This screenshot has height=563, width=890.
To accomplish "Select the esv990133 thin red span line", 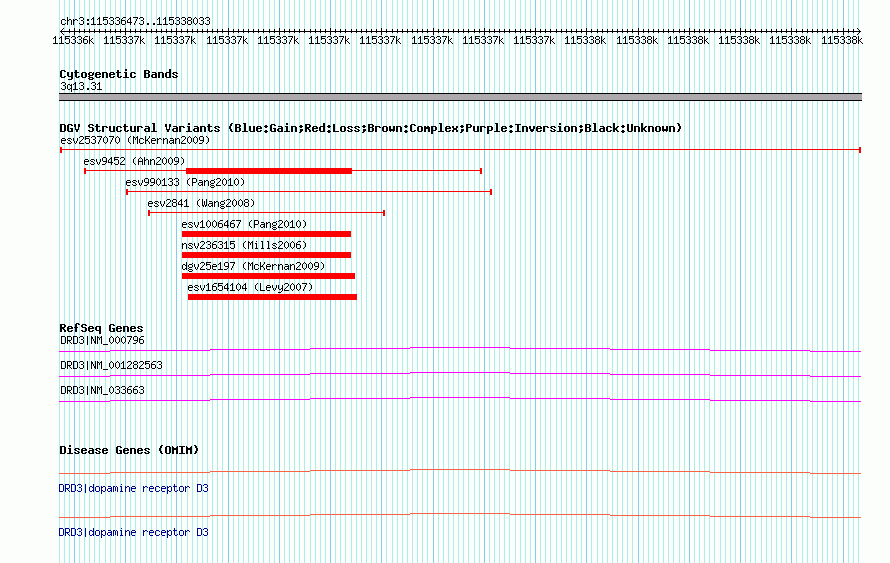I will 309,192.
